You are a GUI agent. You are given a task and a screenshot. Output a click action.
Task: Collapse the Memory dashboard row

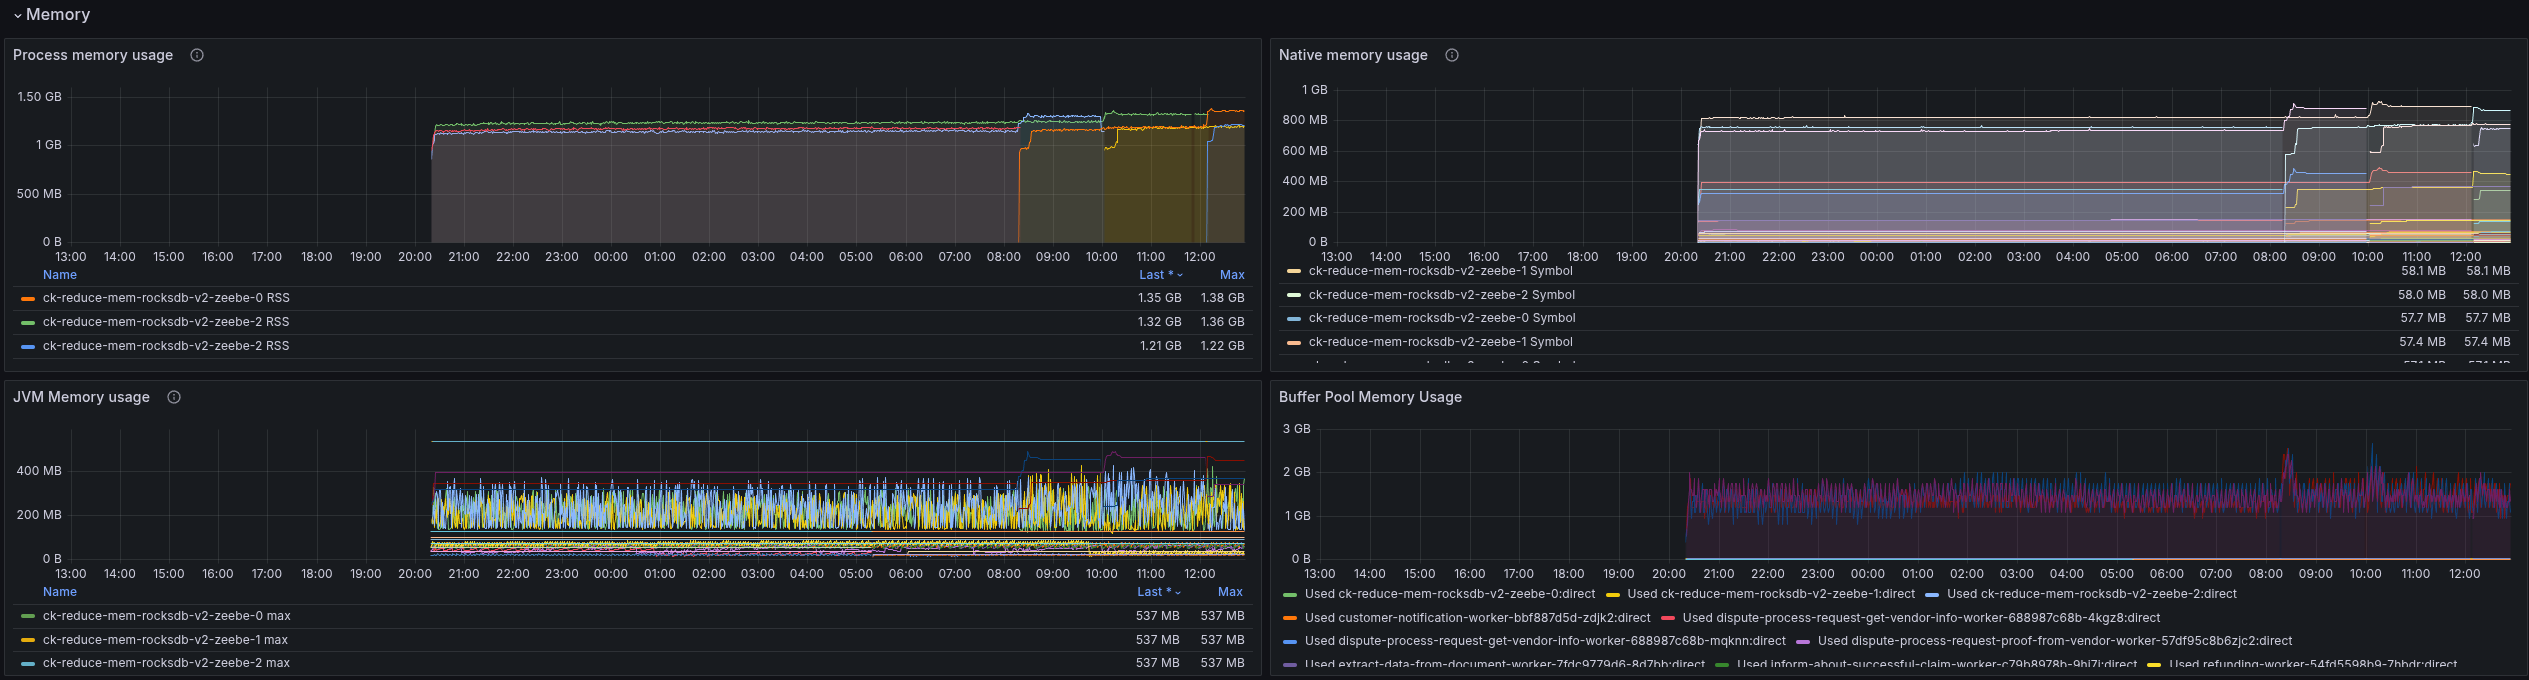[18, 15]
